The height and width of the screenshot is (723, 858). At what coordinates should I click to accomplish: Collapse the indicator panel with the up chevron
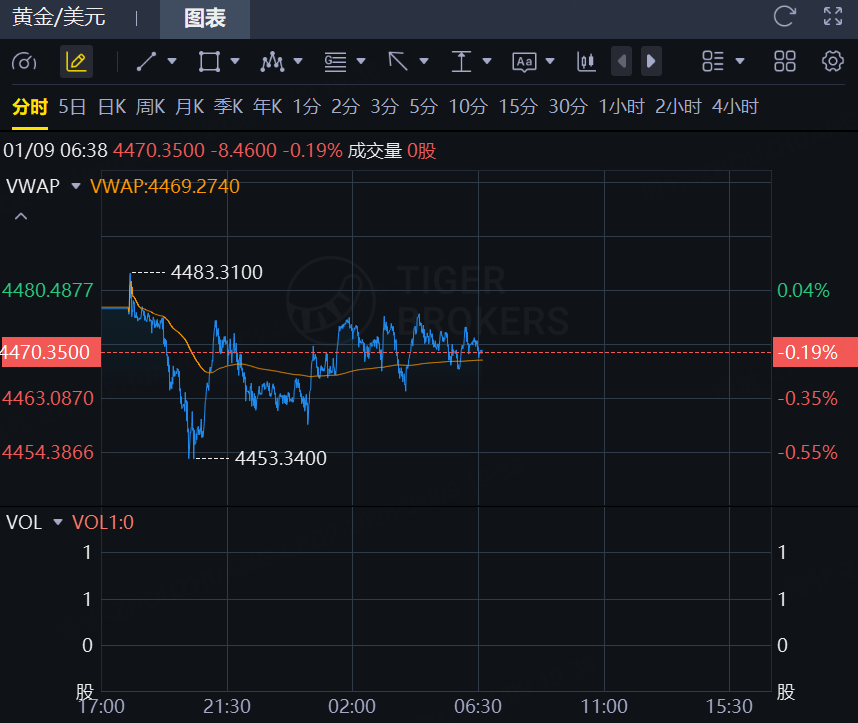(21, 216)
